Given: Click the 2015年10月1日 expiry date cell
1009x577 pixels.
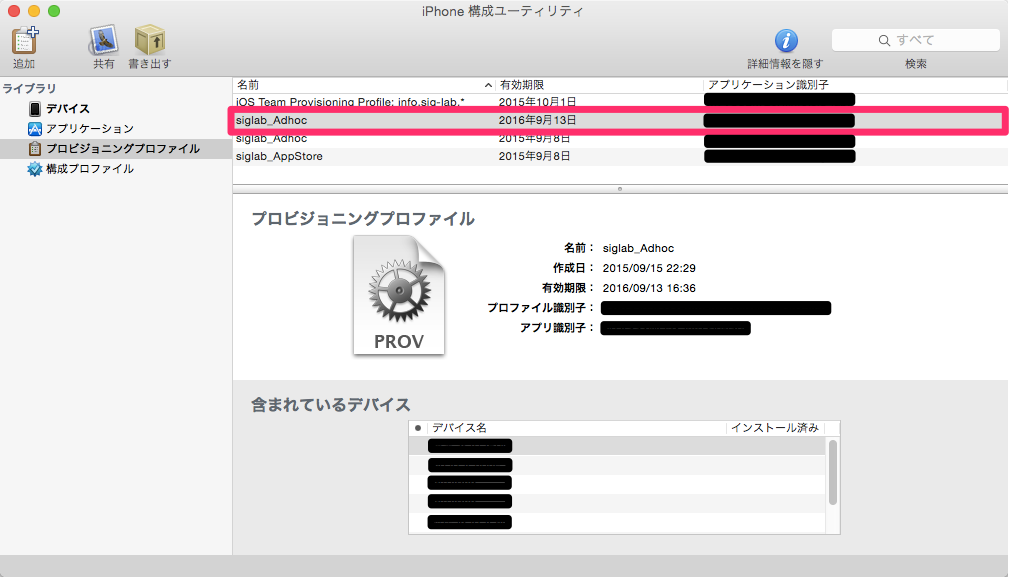Looking at the screenshot, I should [x=537, y=102].
